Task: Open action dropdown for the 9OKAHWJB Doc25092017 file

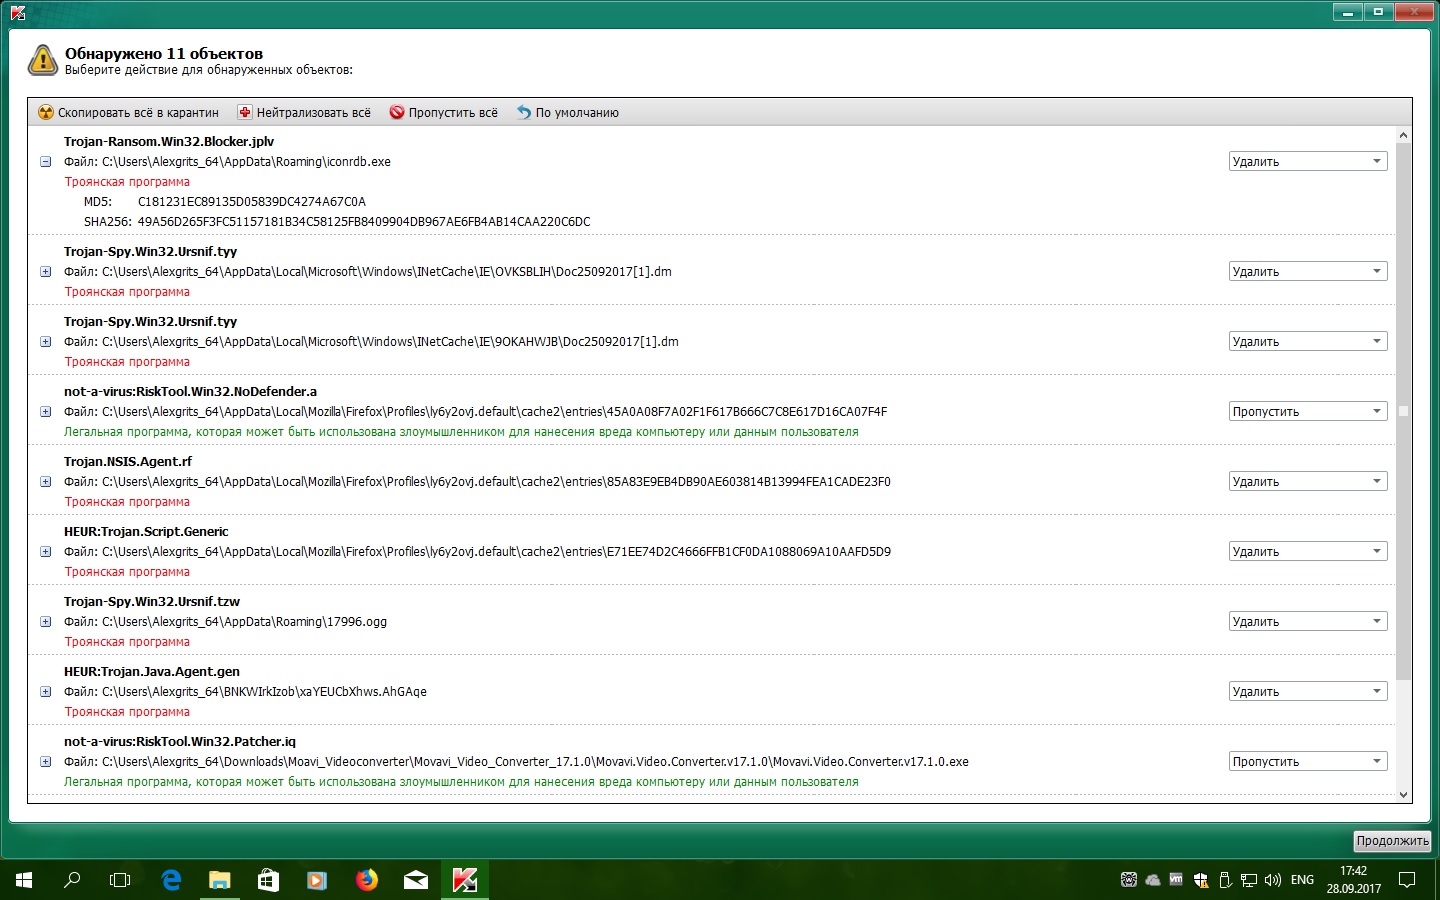Action: pyautogui.click(x=1308, y=341)
